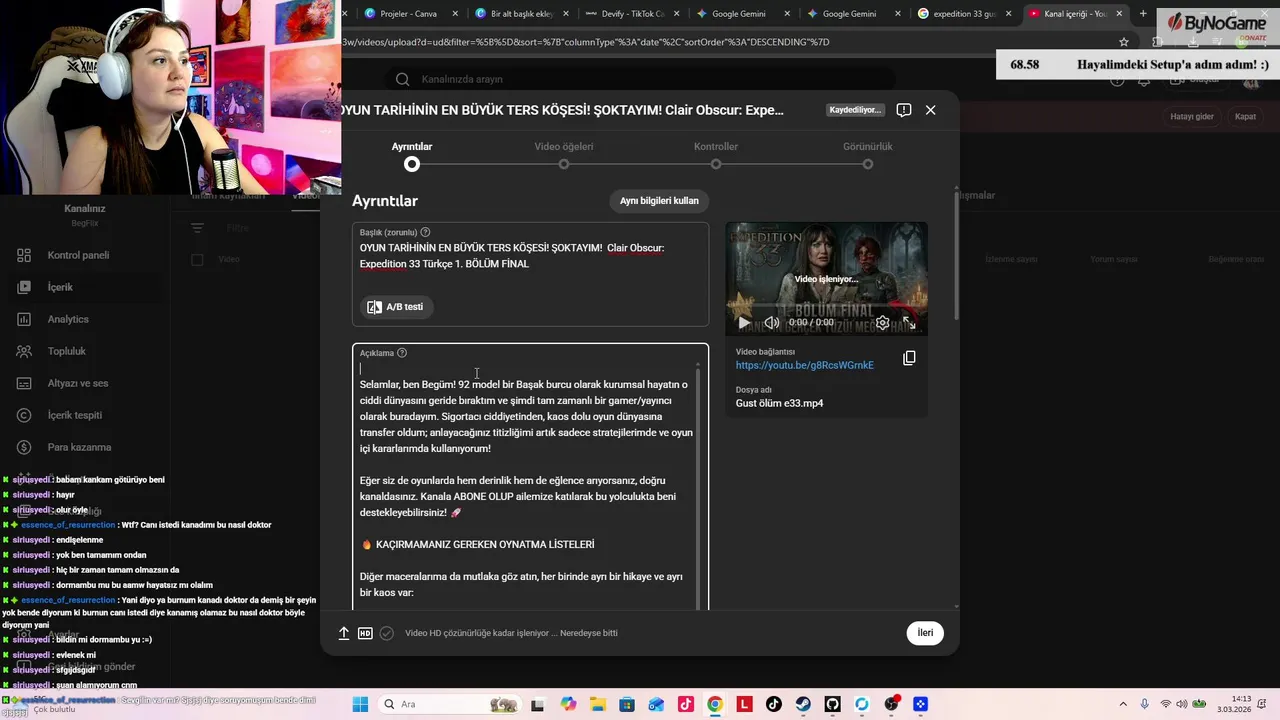Viewport: 1280px width, 720px height.
Task: Open a new browser tab with plus
Action: [1143, 13]
